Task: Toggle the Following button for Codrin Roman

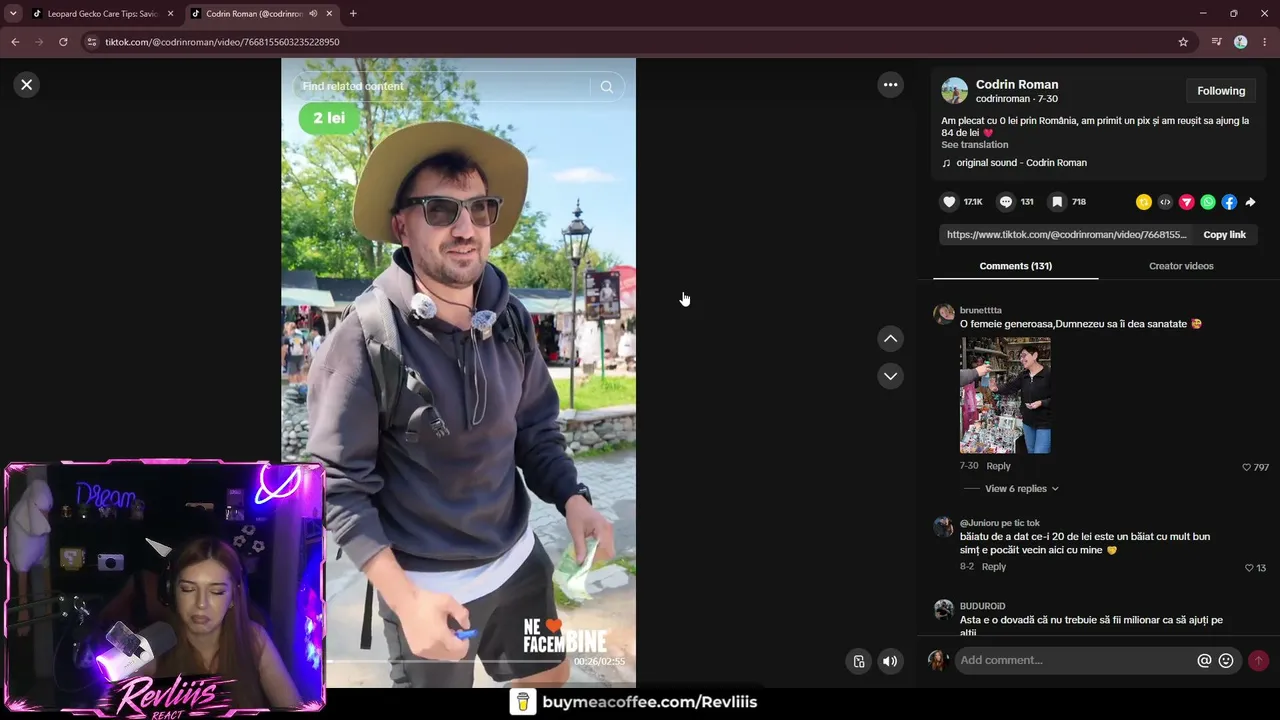Action: pos(1221,91)
